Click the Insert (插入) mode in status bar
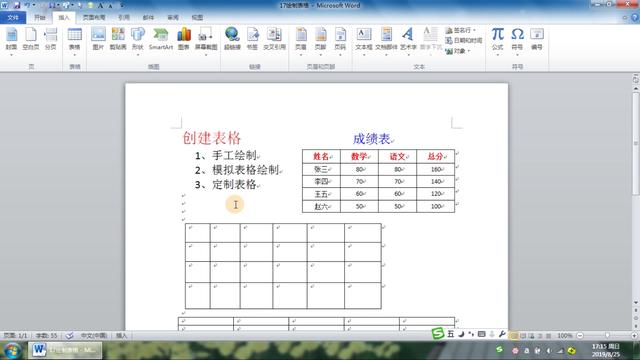The image size is (640, 360). point(122,336)
